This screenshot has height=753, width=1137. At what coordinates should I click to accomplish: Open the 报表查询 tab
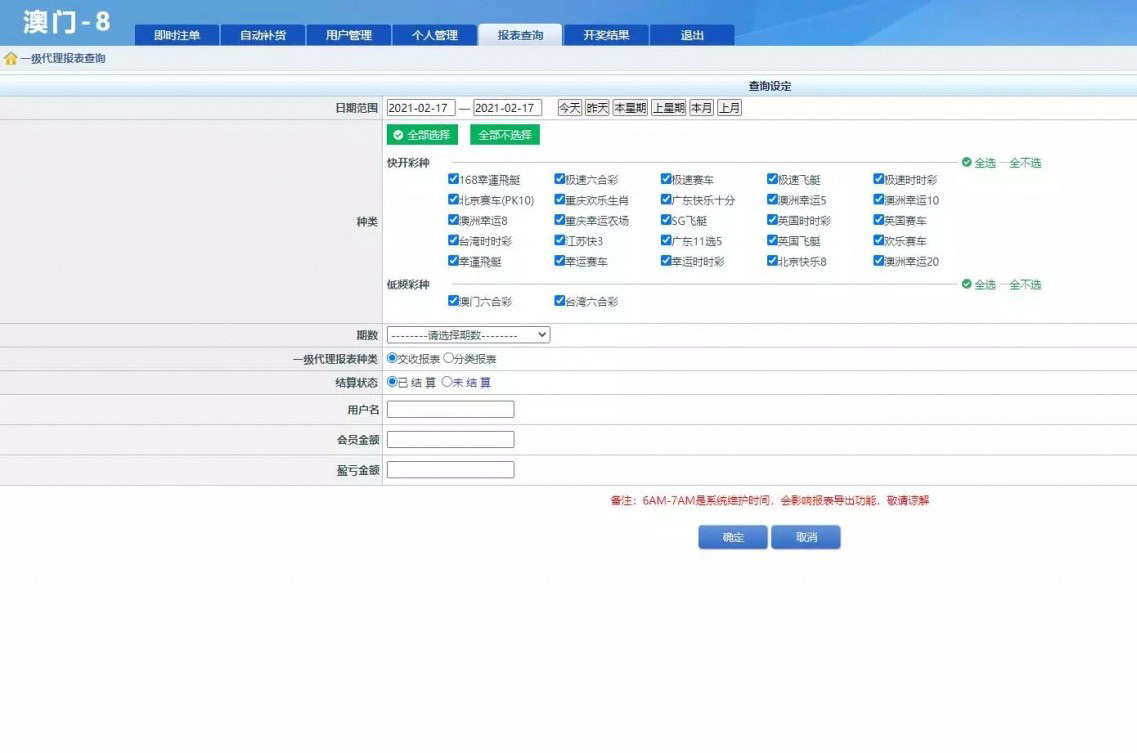(x=520, y=35)
